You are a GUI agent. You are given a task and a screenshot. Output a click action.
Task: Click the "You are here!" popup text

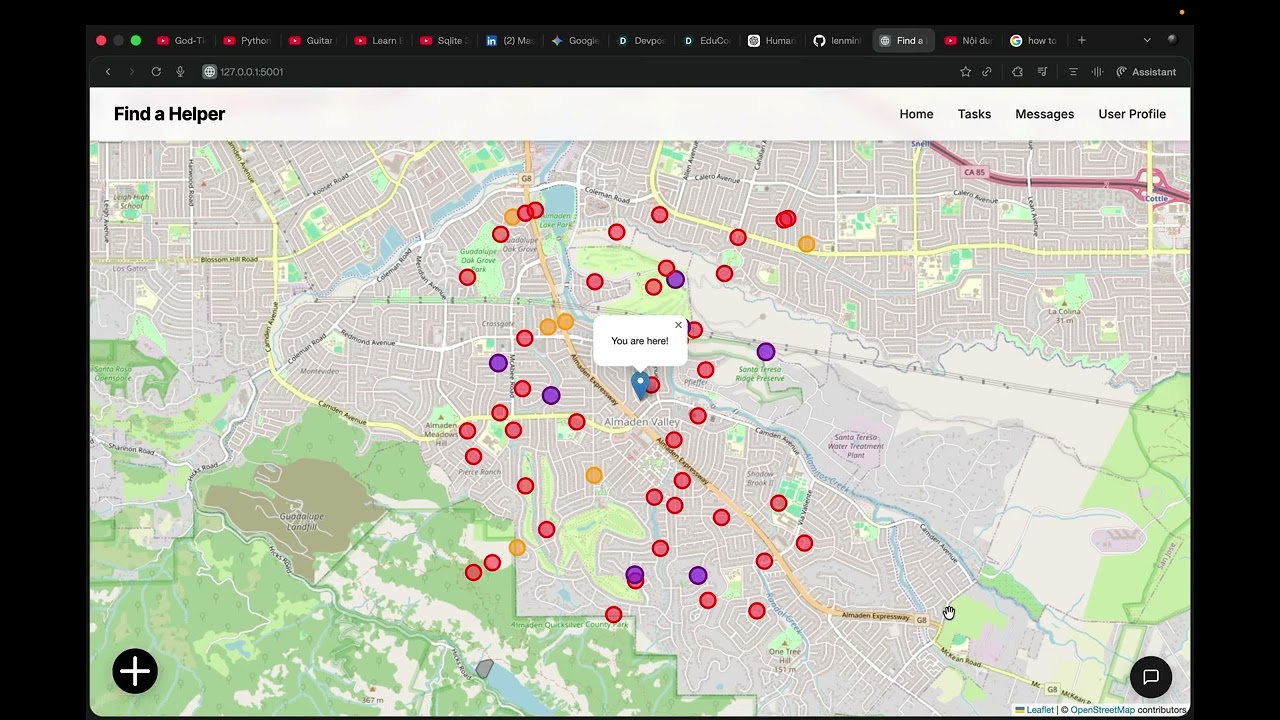click(640, 341)
